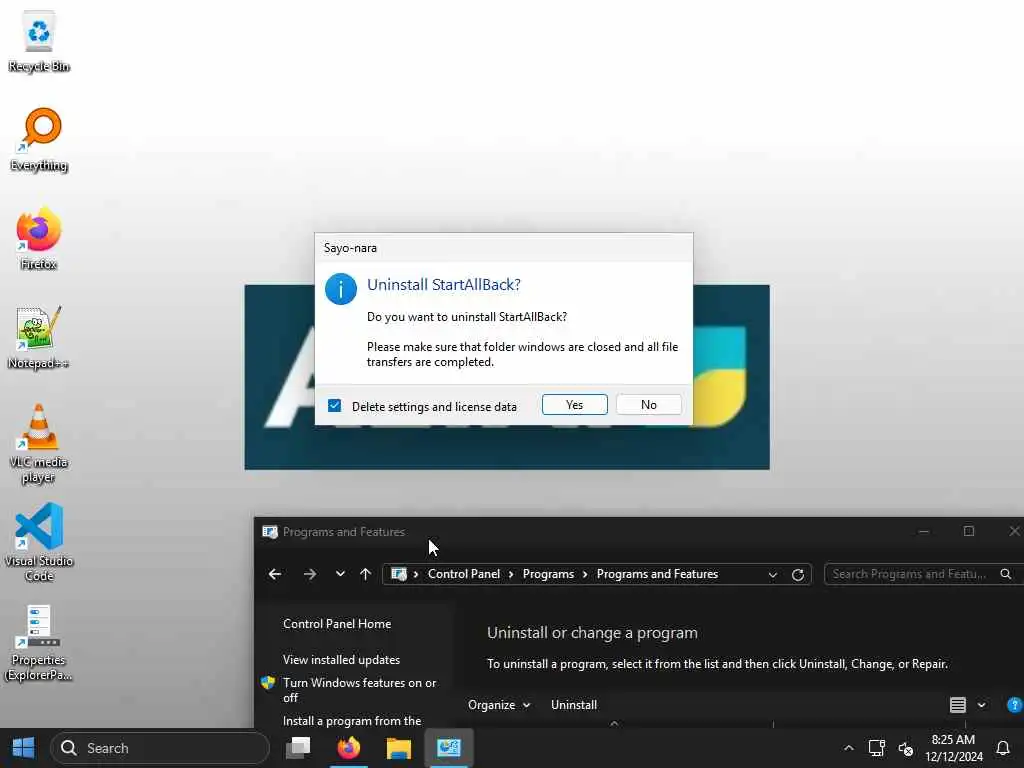Image resolution: width=1024 pixels, height=768 pixels.
Task: Click the taskbar Search box
Action: pyautogui.click(x=160, y=748)
